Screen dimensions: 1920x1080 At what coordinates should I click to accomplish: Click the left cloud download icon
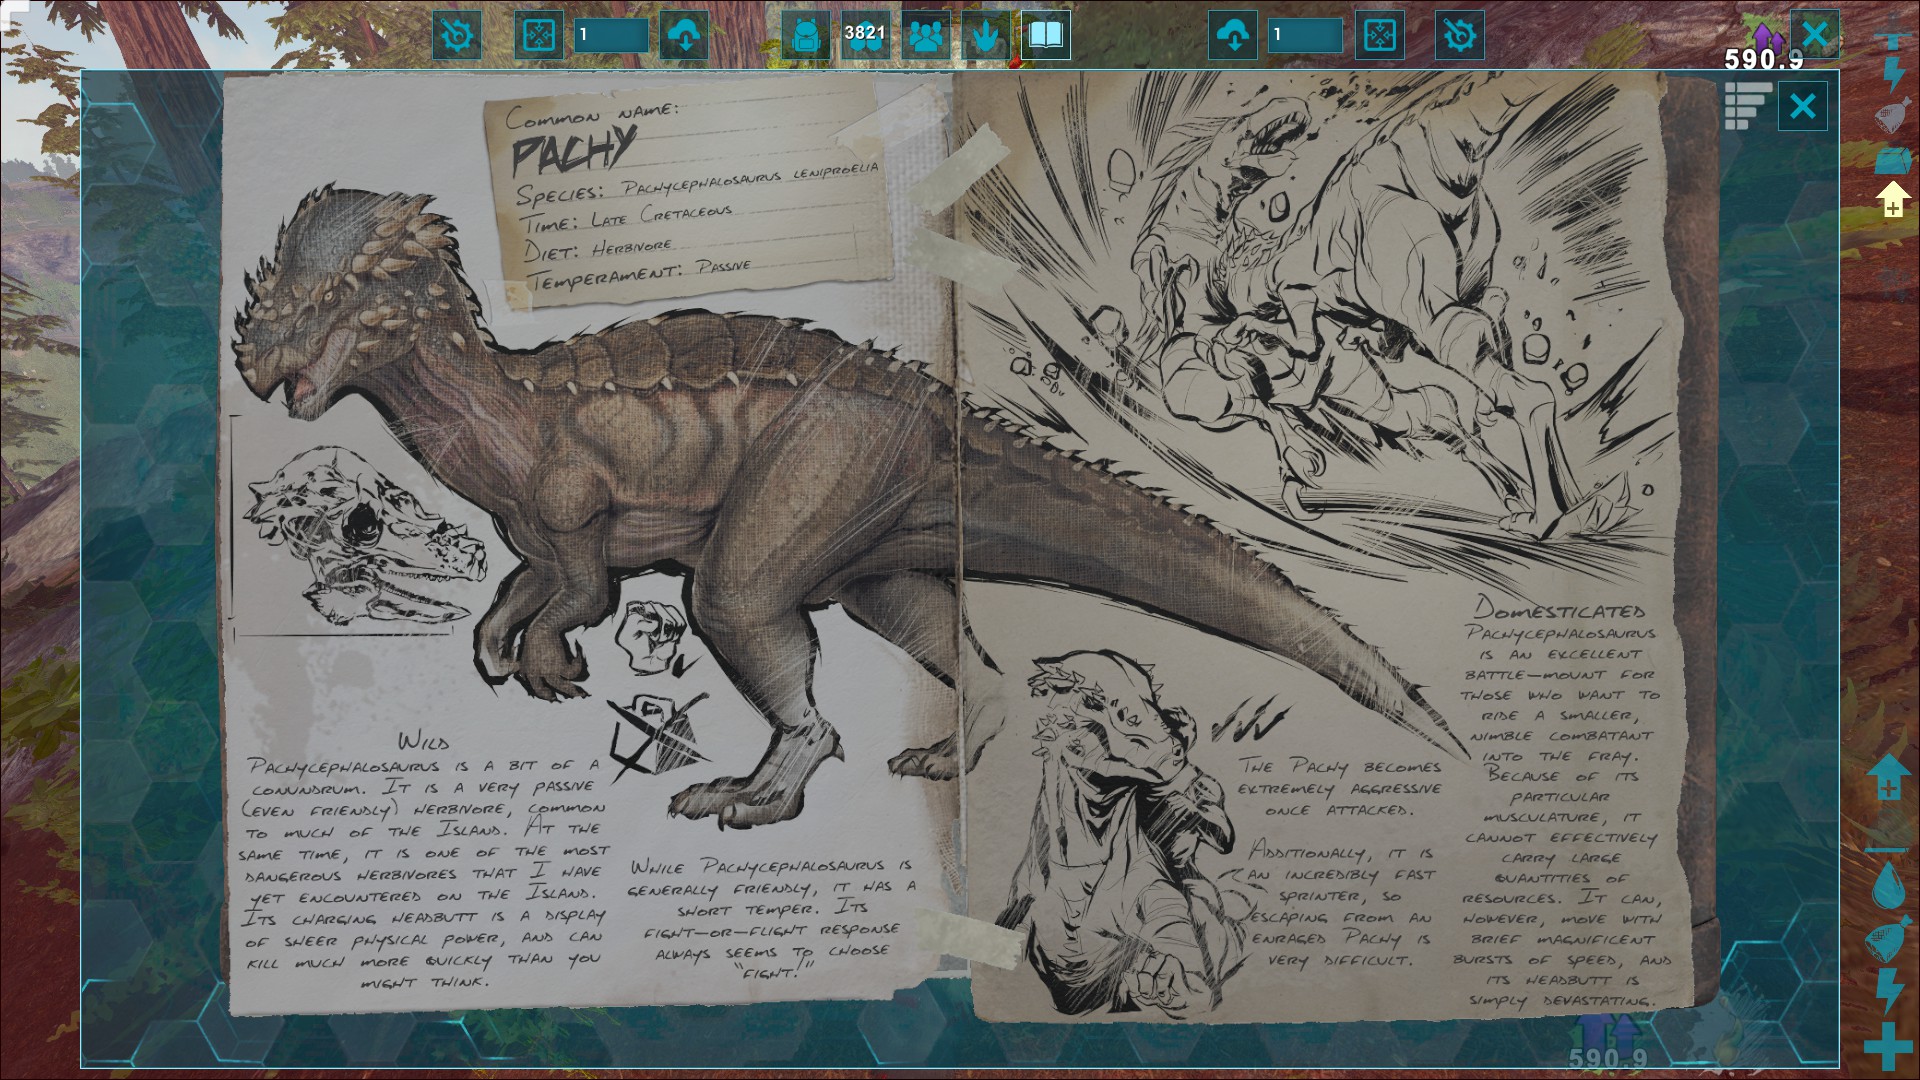tap(684, 36)
